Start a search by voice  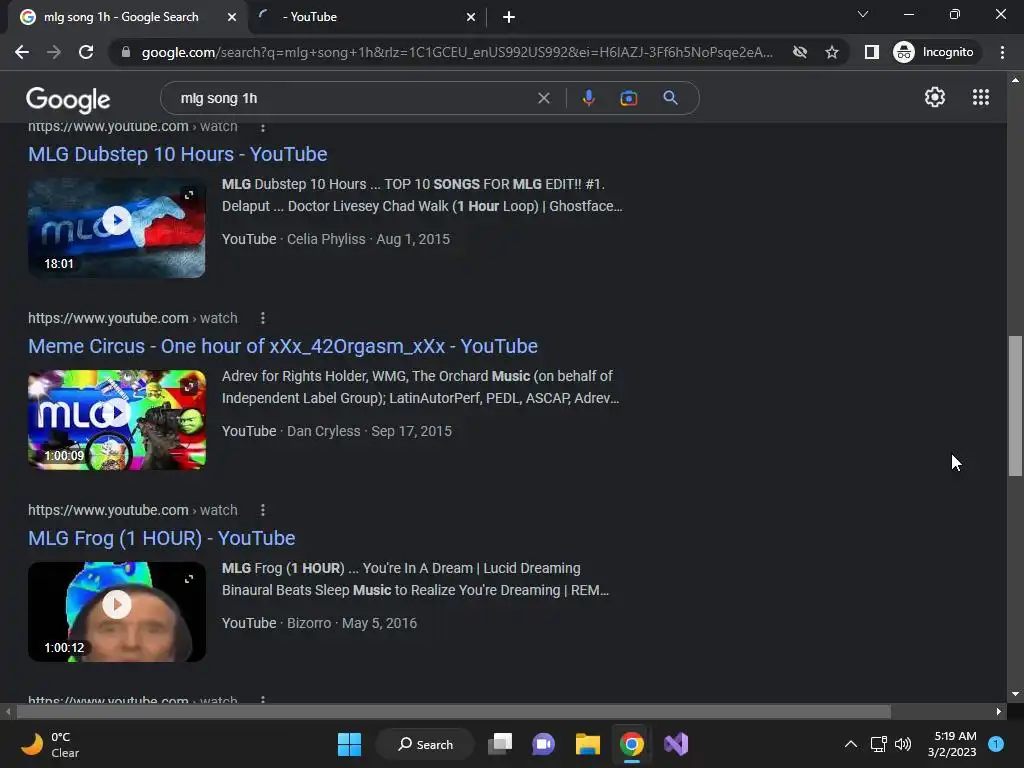click(588, 99)
